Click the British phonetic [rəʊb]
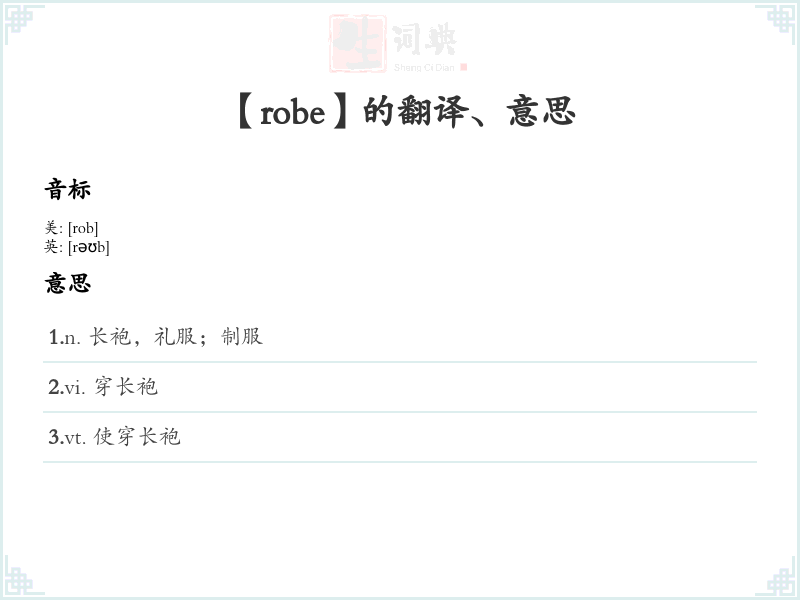This screenshot has height=600, width=800. (89, 247)
